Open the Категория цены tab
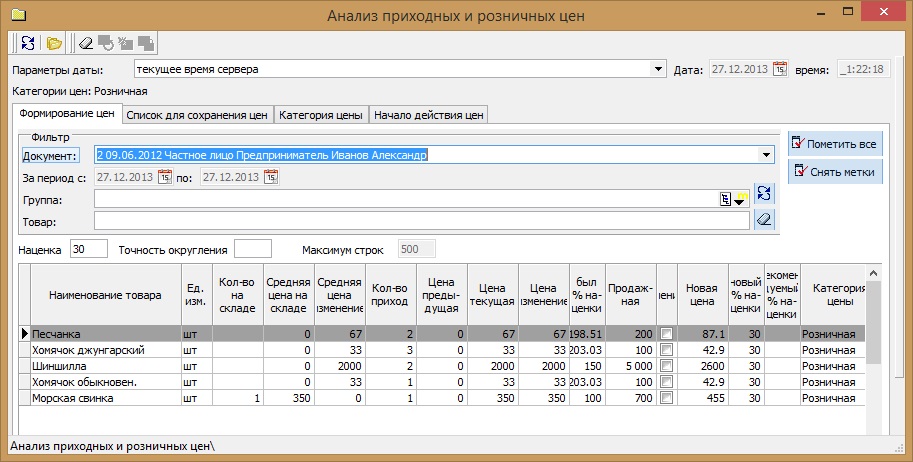The height and width of the screenshot is (462, 913). [x=321, y=115]
